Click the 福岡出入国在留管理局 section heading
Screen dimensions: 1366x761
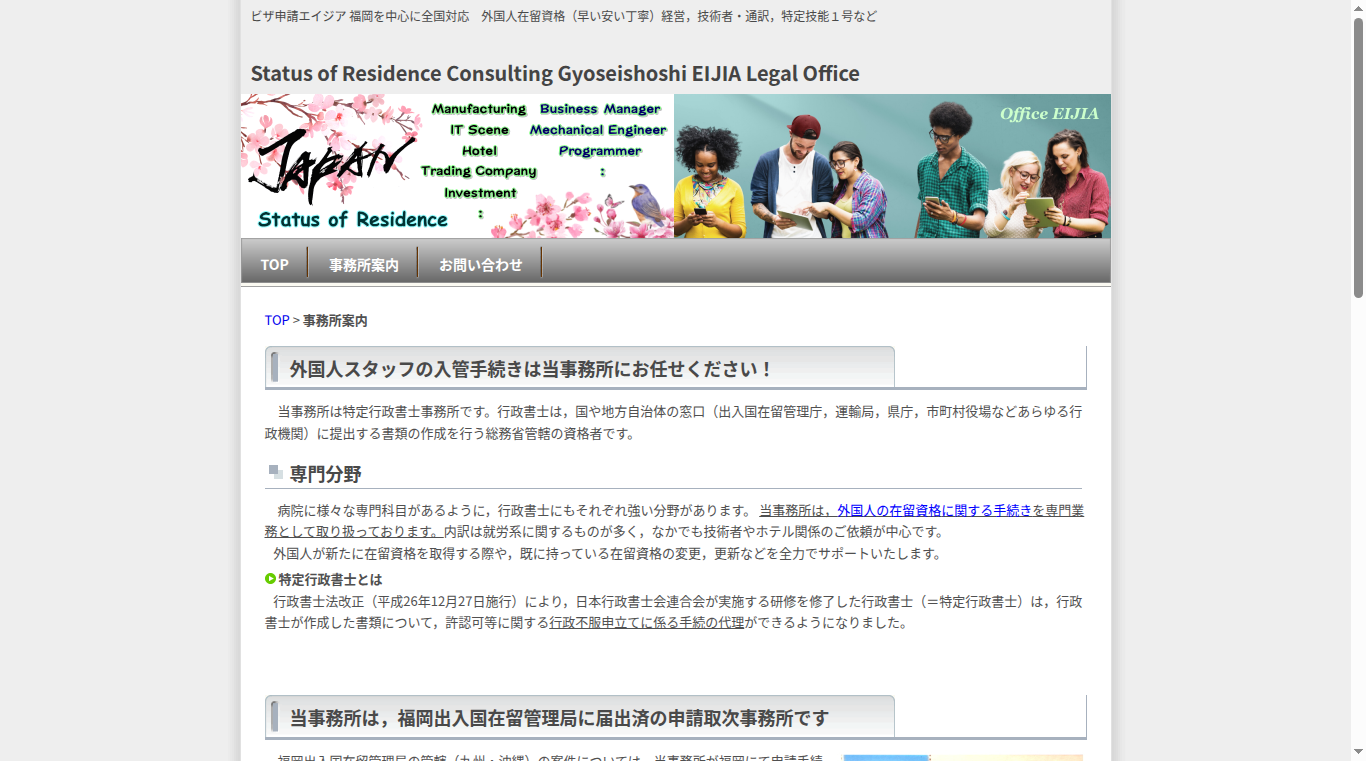(558, 718)
